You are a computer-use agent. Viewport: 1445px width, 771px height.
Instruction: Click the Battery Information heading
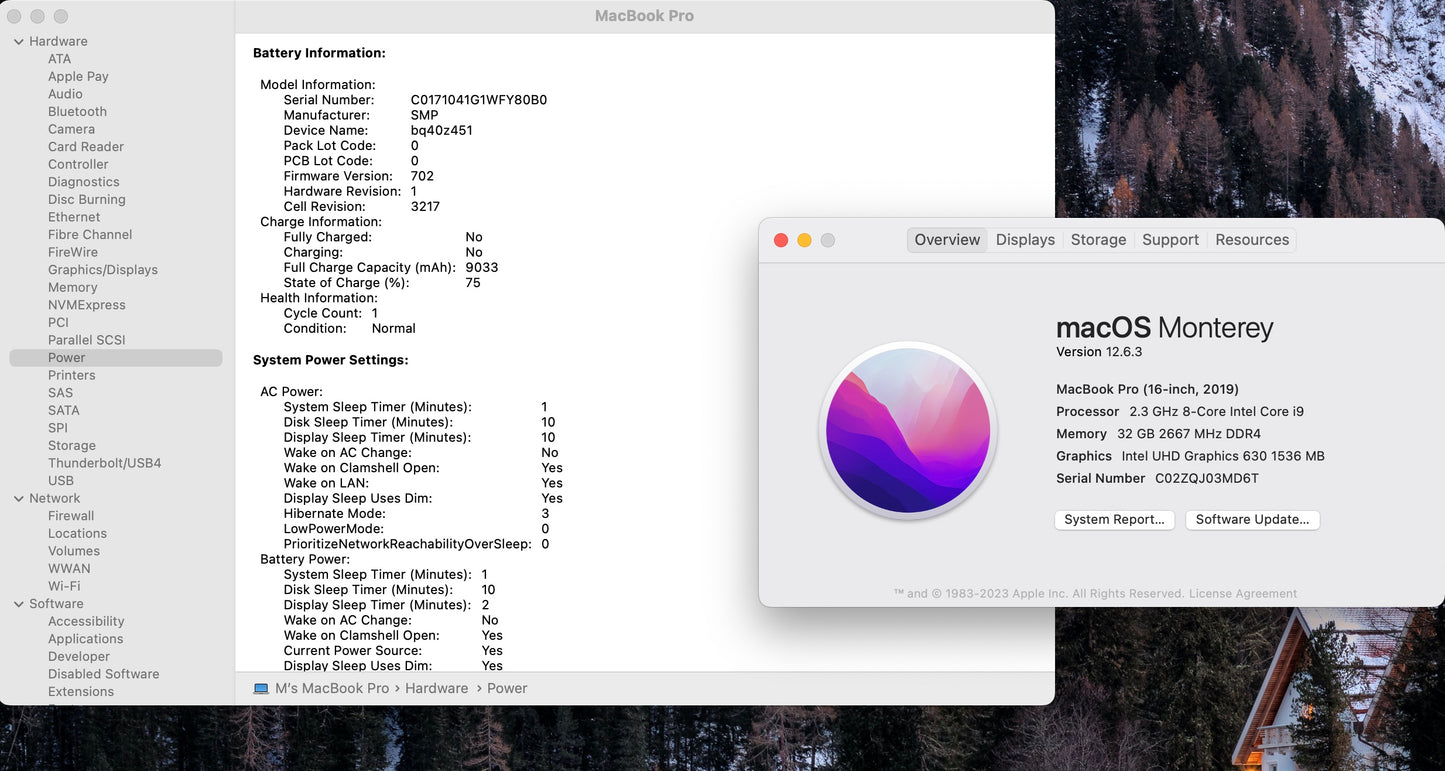pos(319,53)
